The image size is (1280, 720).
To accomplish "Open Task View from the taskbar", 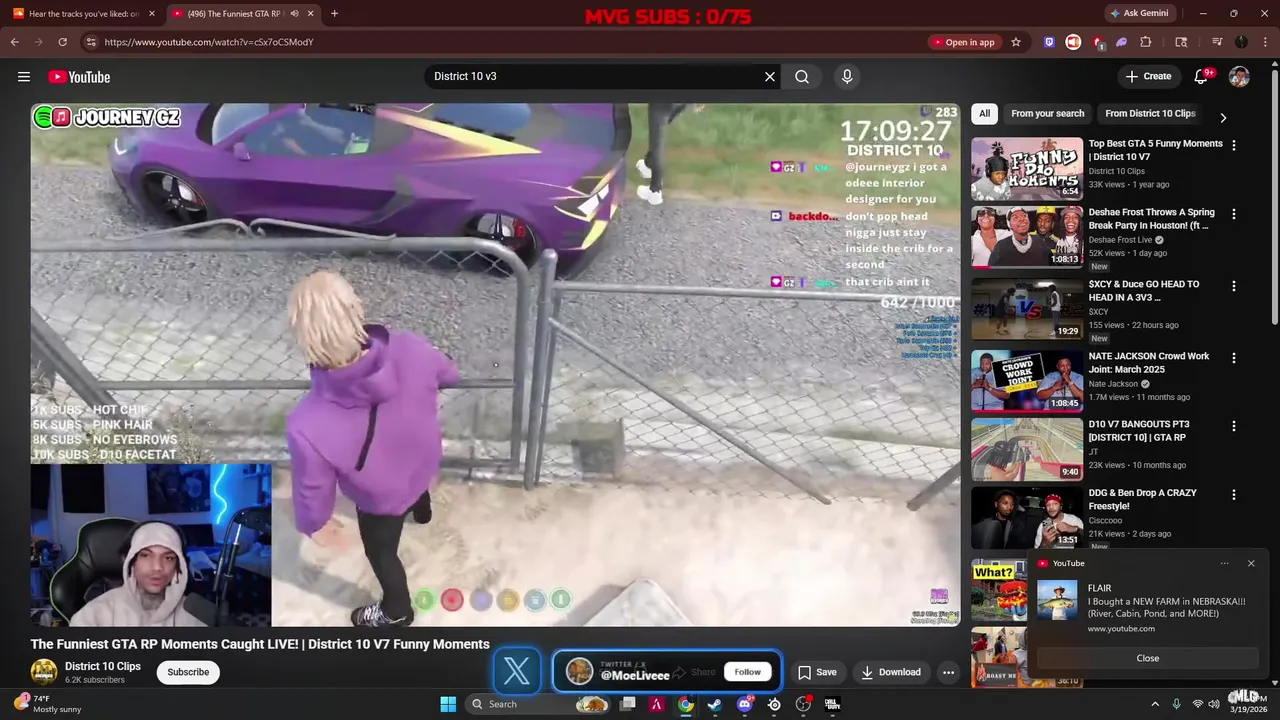I will click(x=627, y=704).
